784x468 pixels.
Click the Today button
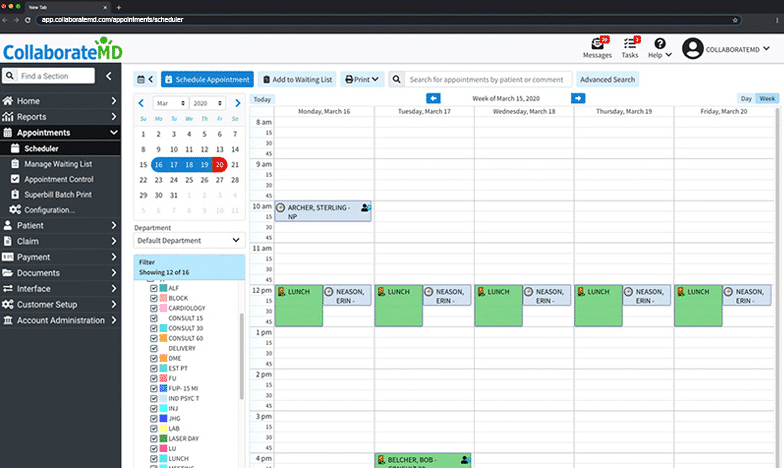click(262, 99)
